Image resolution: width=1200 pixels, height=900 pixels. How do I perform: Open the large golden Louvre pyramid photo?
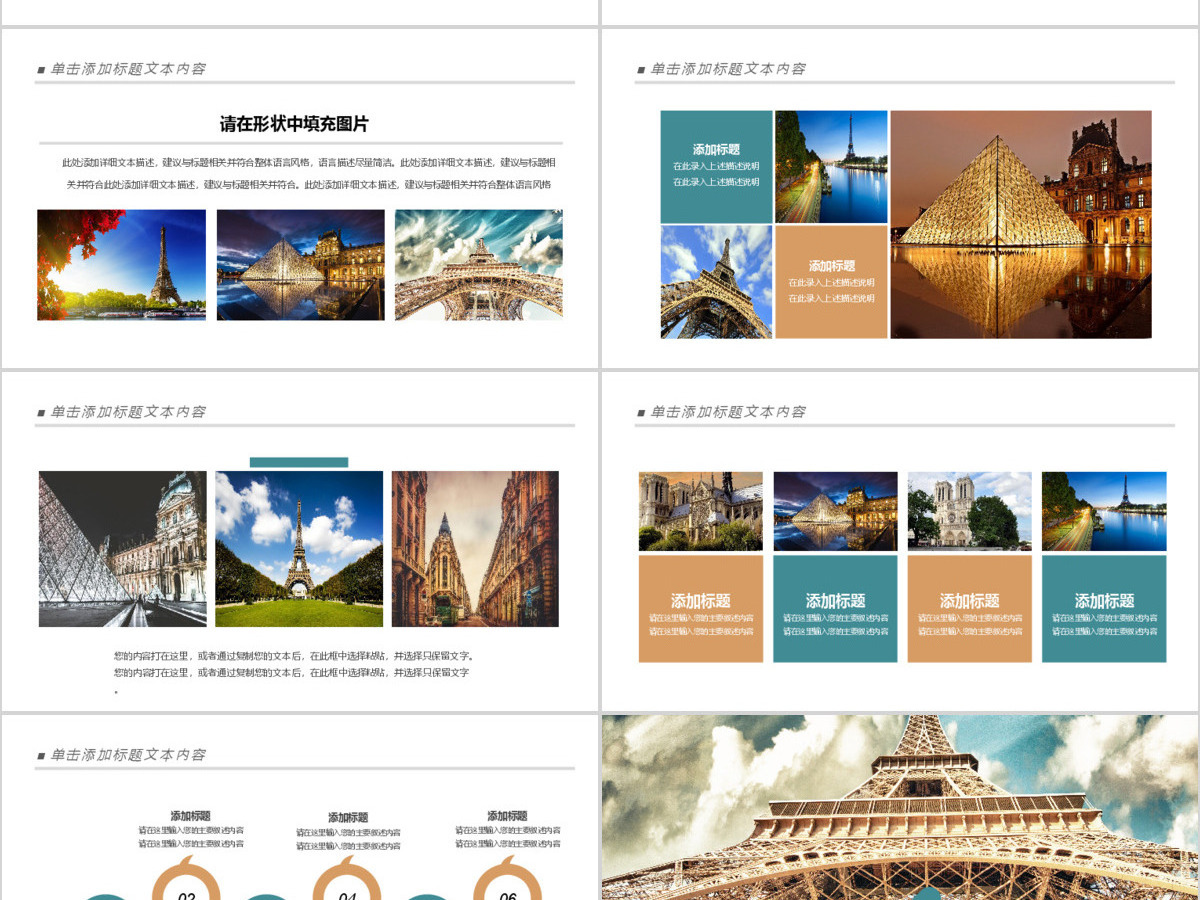[1021, 224]
